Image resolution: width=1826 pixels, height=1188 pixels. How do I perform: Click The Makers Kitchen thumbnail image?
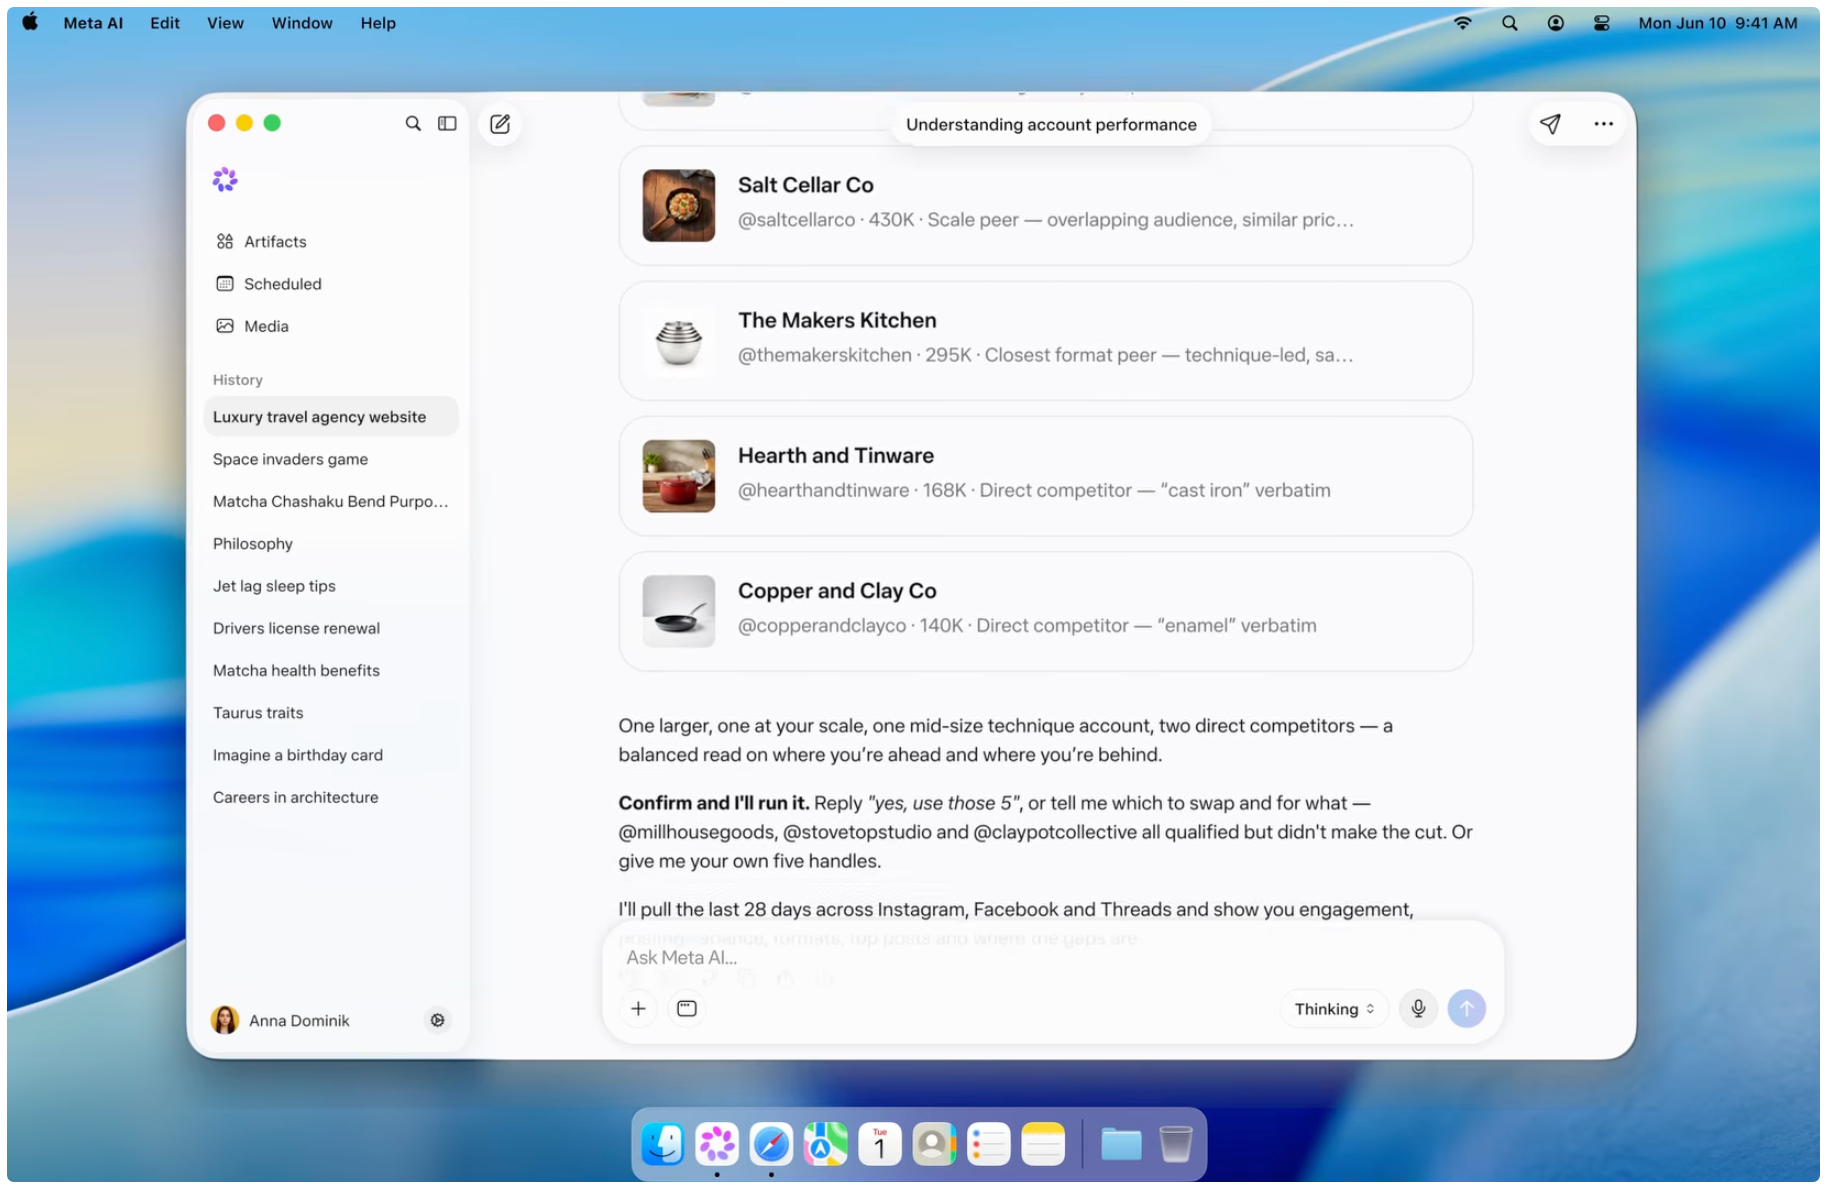coord(679,341)
